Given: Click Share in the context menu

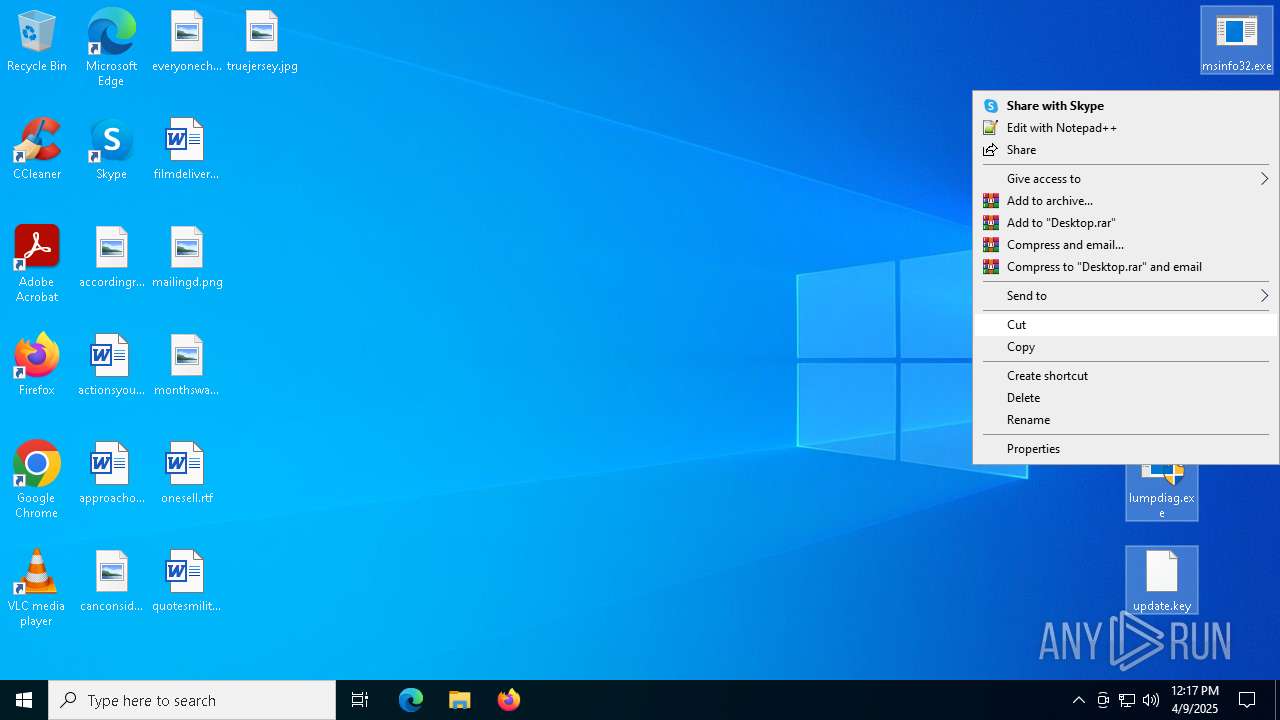Looking at the screenshot, I should click(1125, 150).
